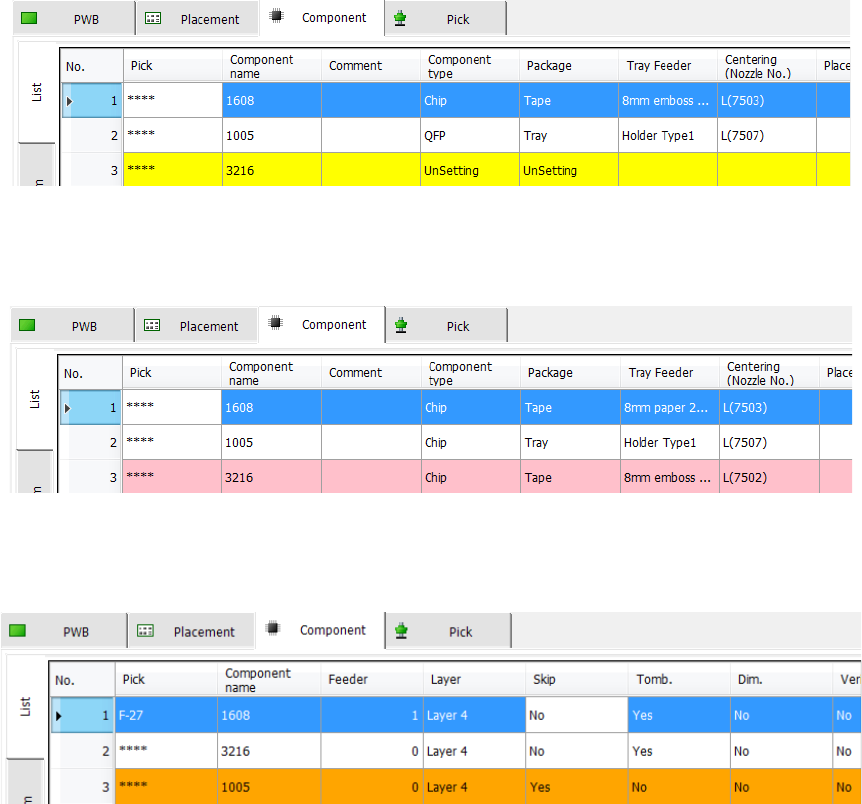Click the Component chip icon in the bottom panel
The height and width of the screenshot is (804, 862).
(x=273, y=628)
